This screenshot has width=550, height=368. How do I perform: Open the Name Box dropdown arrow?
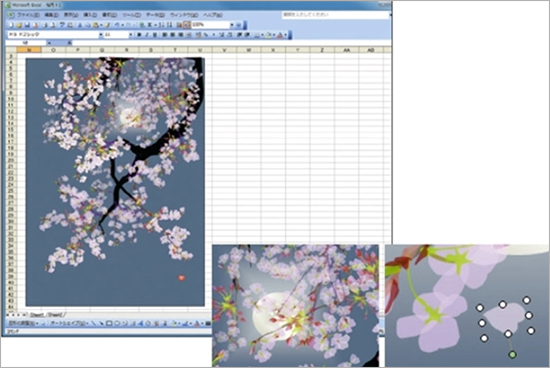[x=49, y=43]
